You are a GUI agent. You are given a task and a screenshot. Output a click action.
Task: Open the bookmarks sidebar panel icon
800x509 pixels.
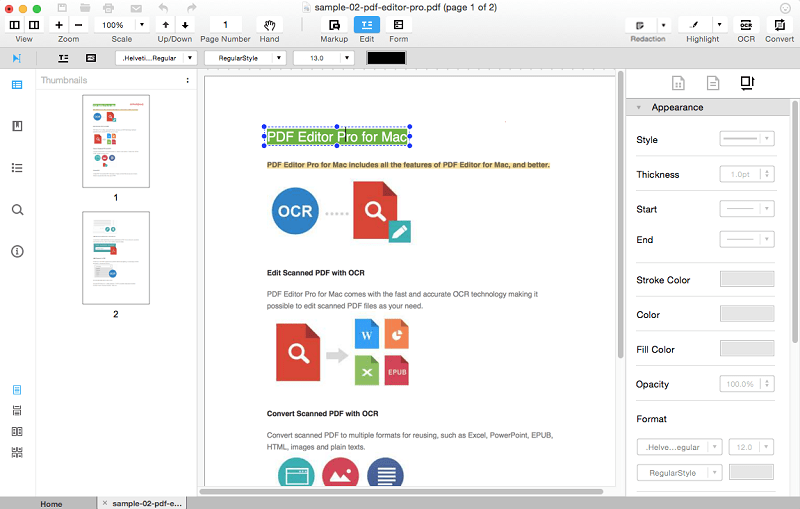pyautogui.click(x=17, y=126)
